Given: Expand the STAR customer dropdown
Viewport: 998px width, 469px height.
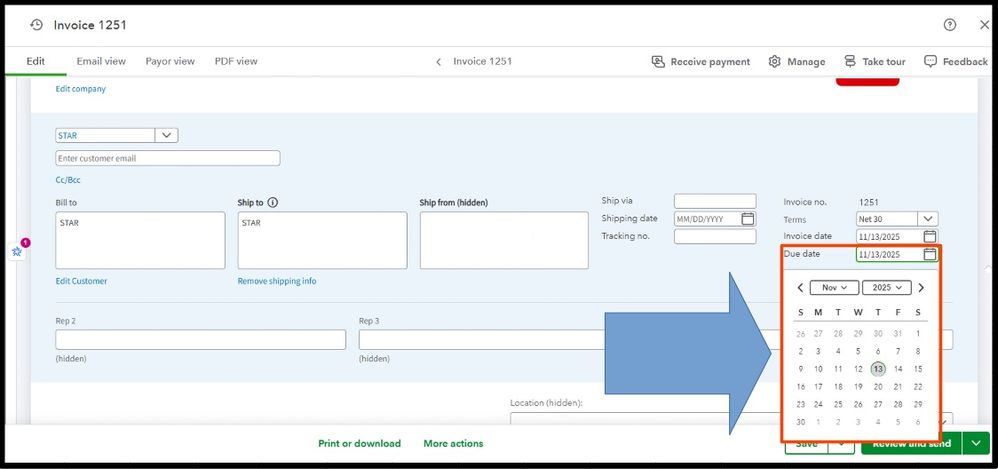Looking at the screenshot, I should coord(166,136).
